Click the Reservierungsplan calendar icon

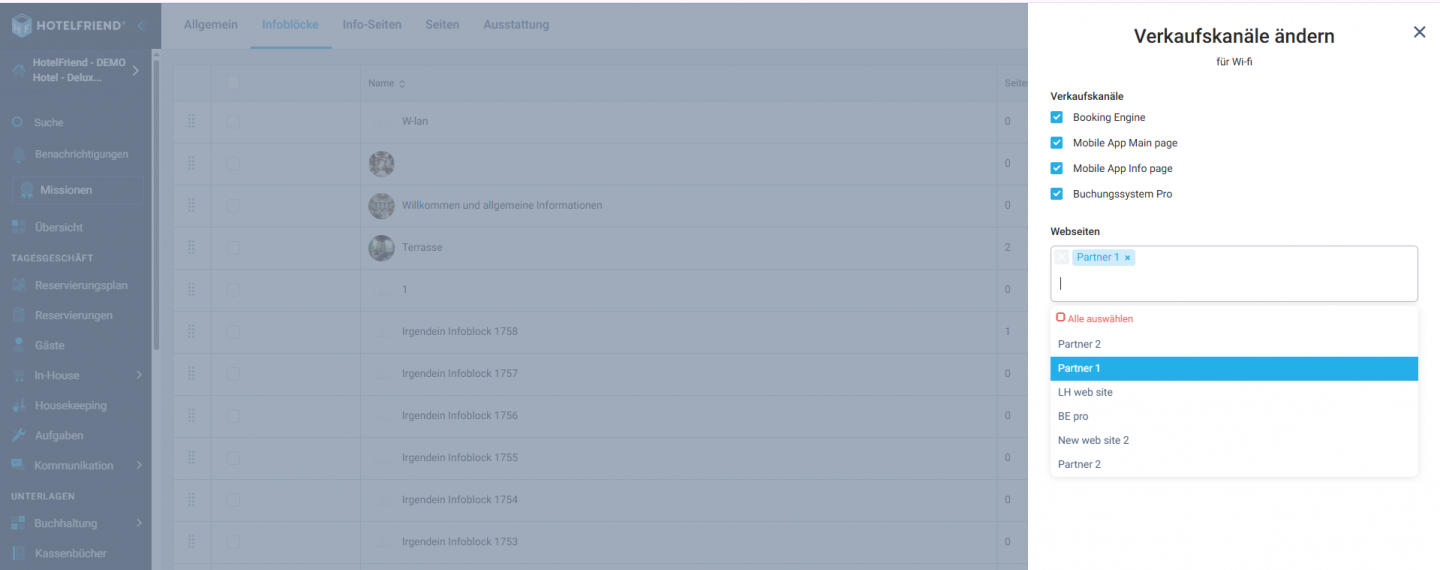click(18, 285)
